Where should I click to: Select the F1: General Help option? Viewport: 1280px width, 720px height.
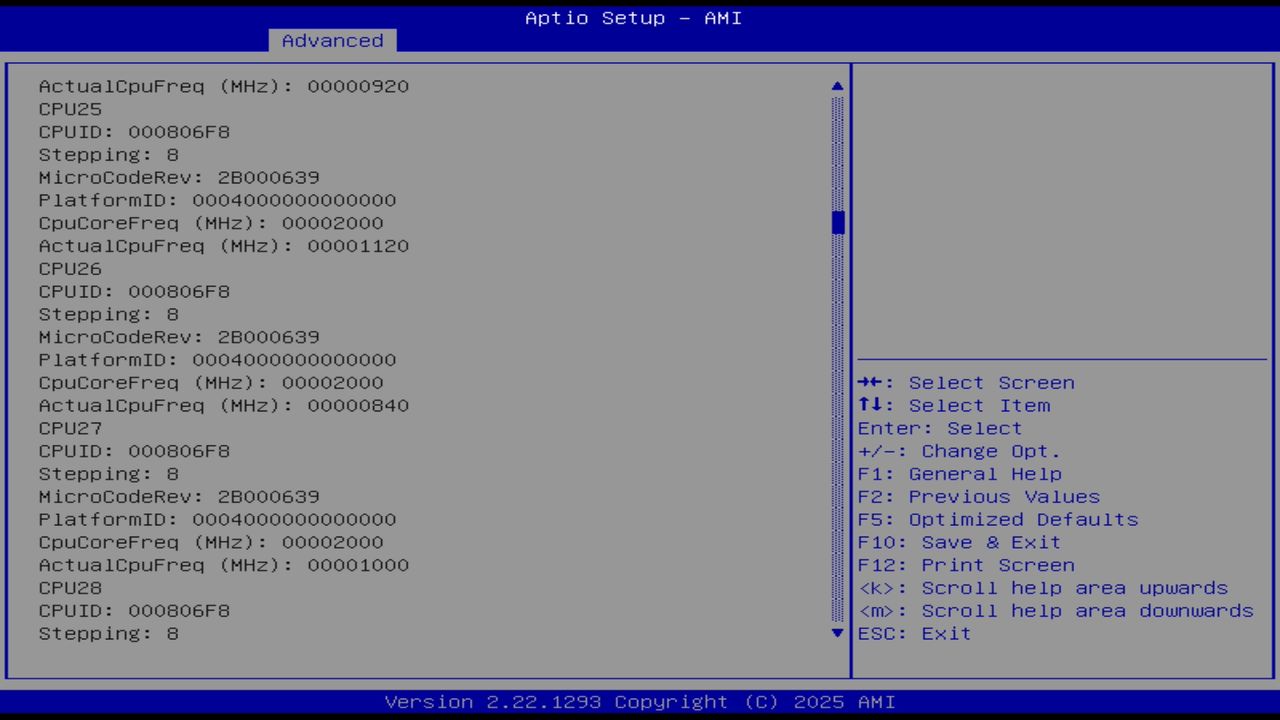tap(959, 473)
